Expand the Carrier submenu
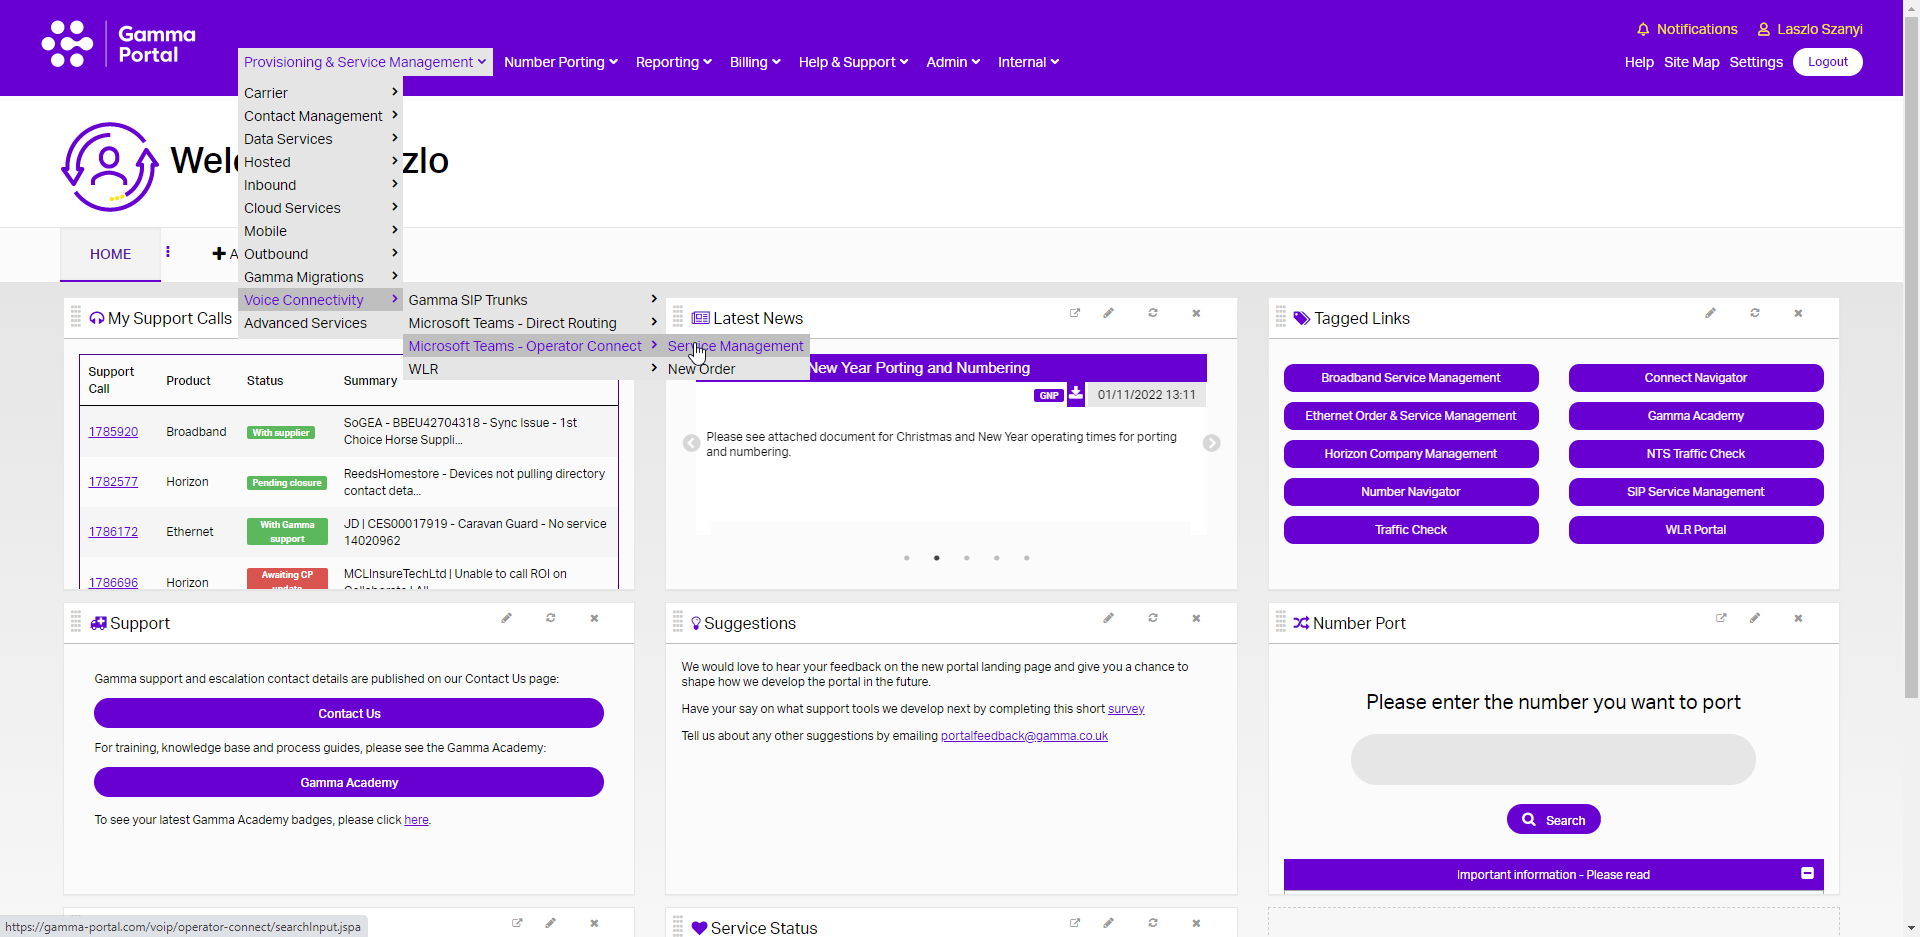The height and width of the screenshot is (937, 1920). (320, 93)
